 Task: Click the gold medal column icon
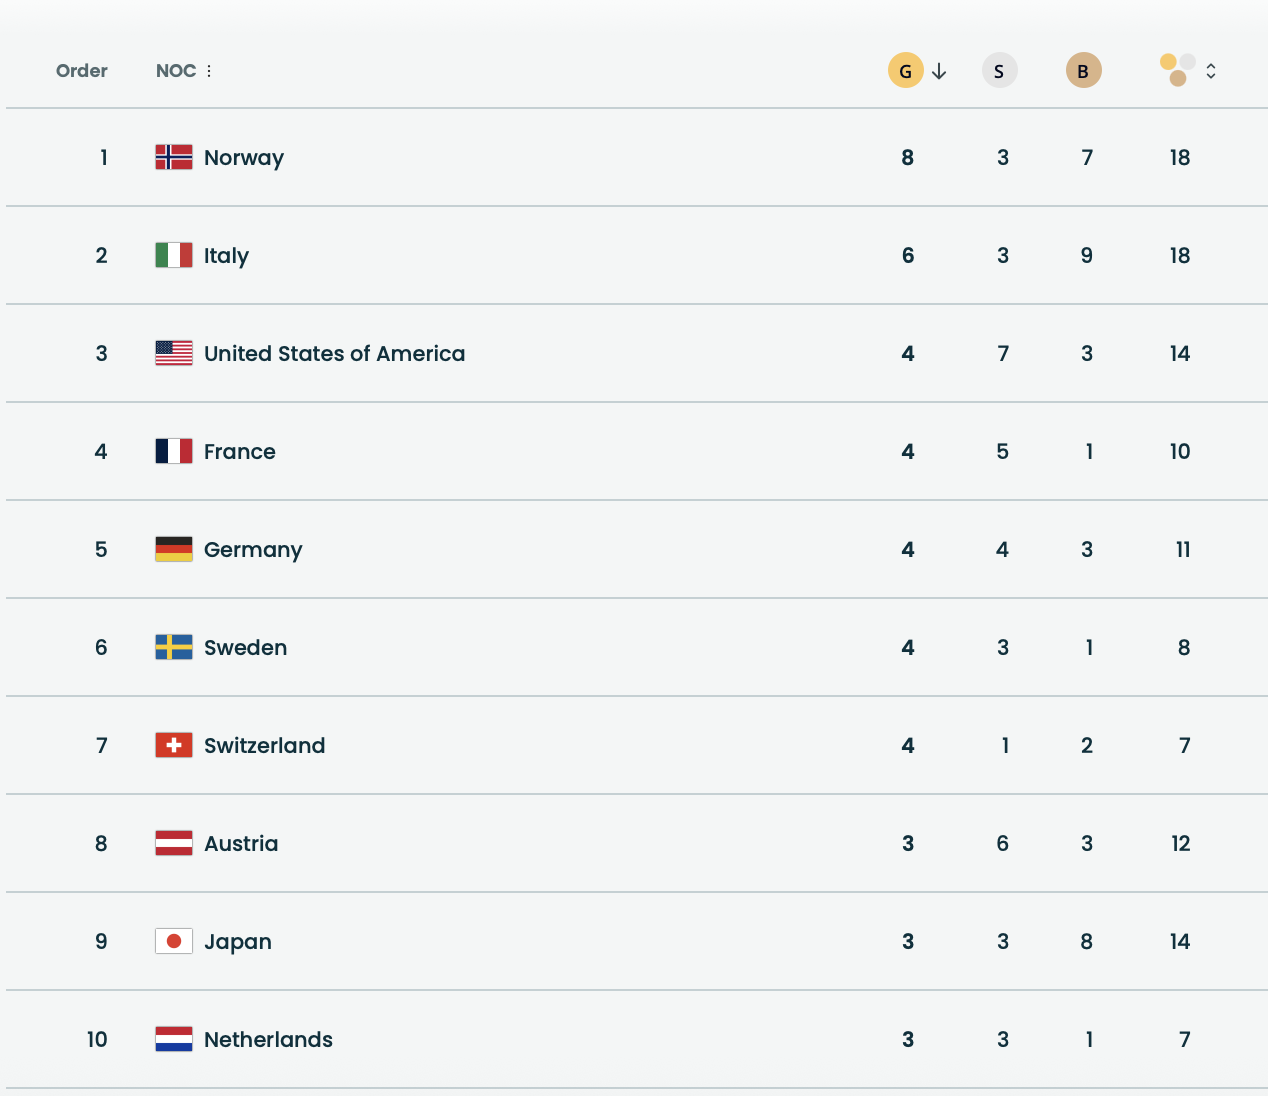pyautogui.click(x=905, y=71)
